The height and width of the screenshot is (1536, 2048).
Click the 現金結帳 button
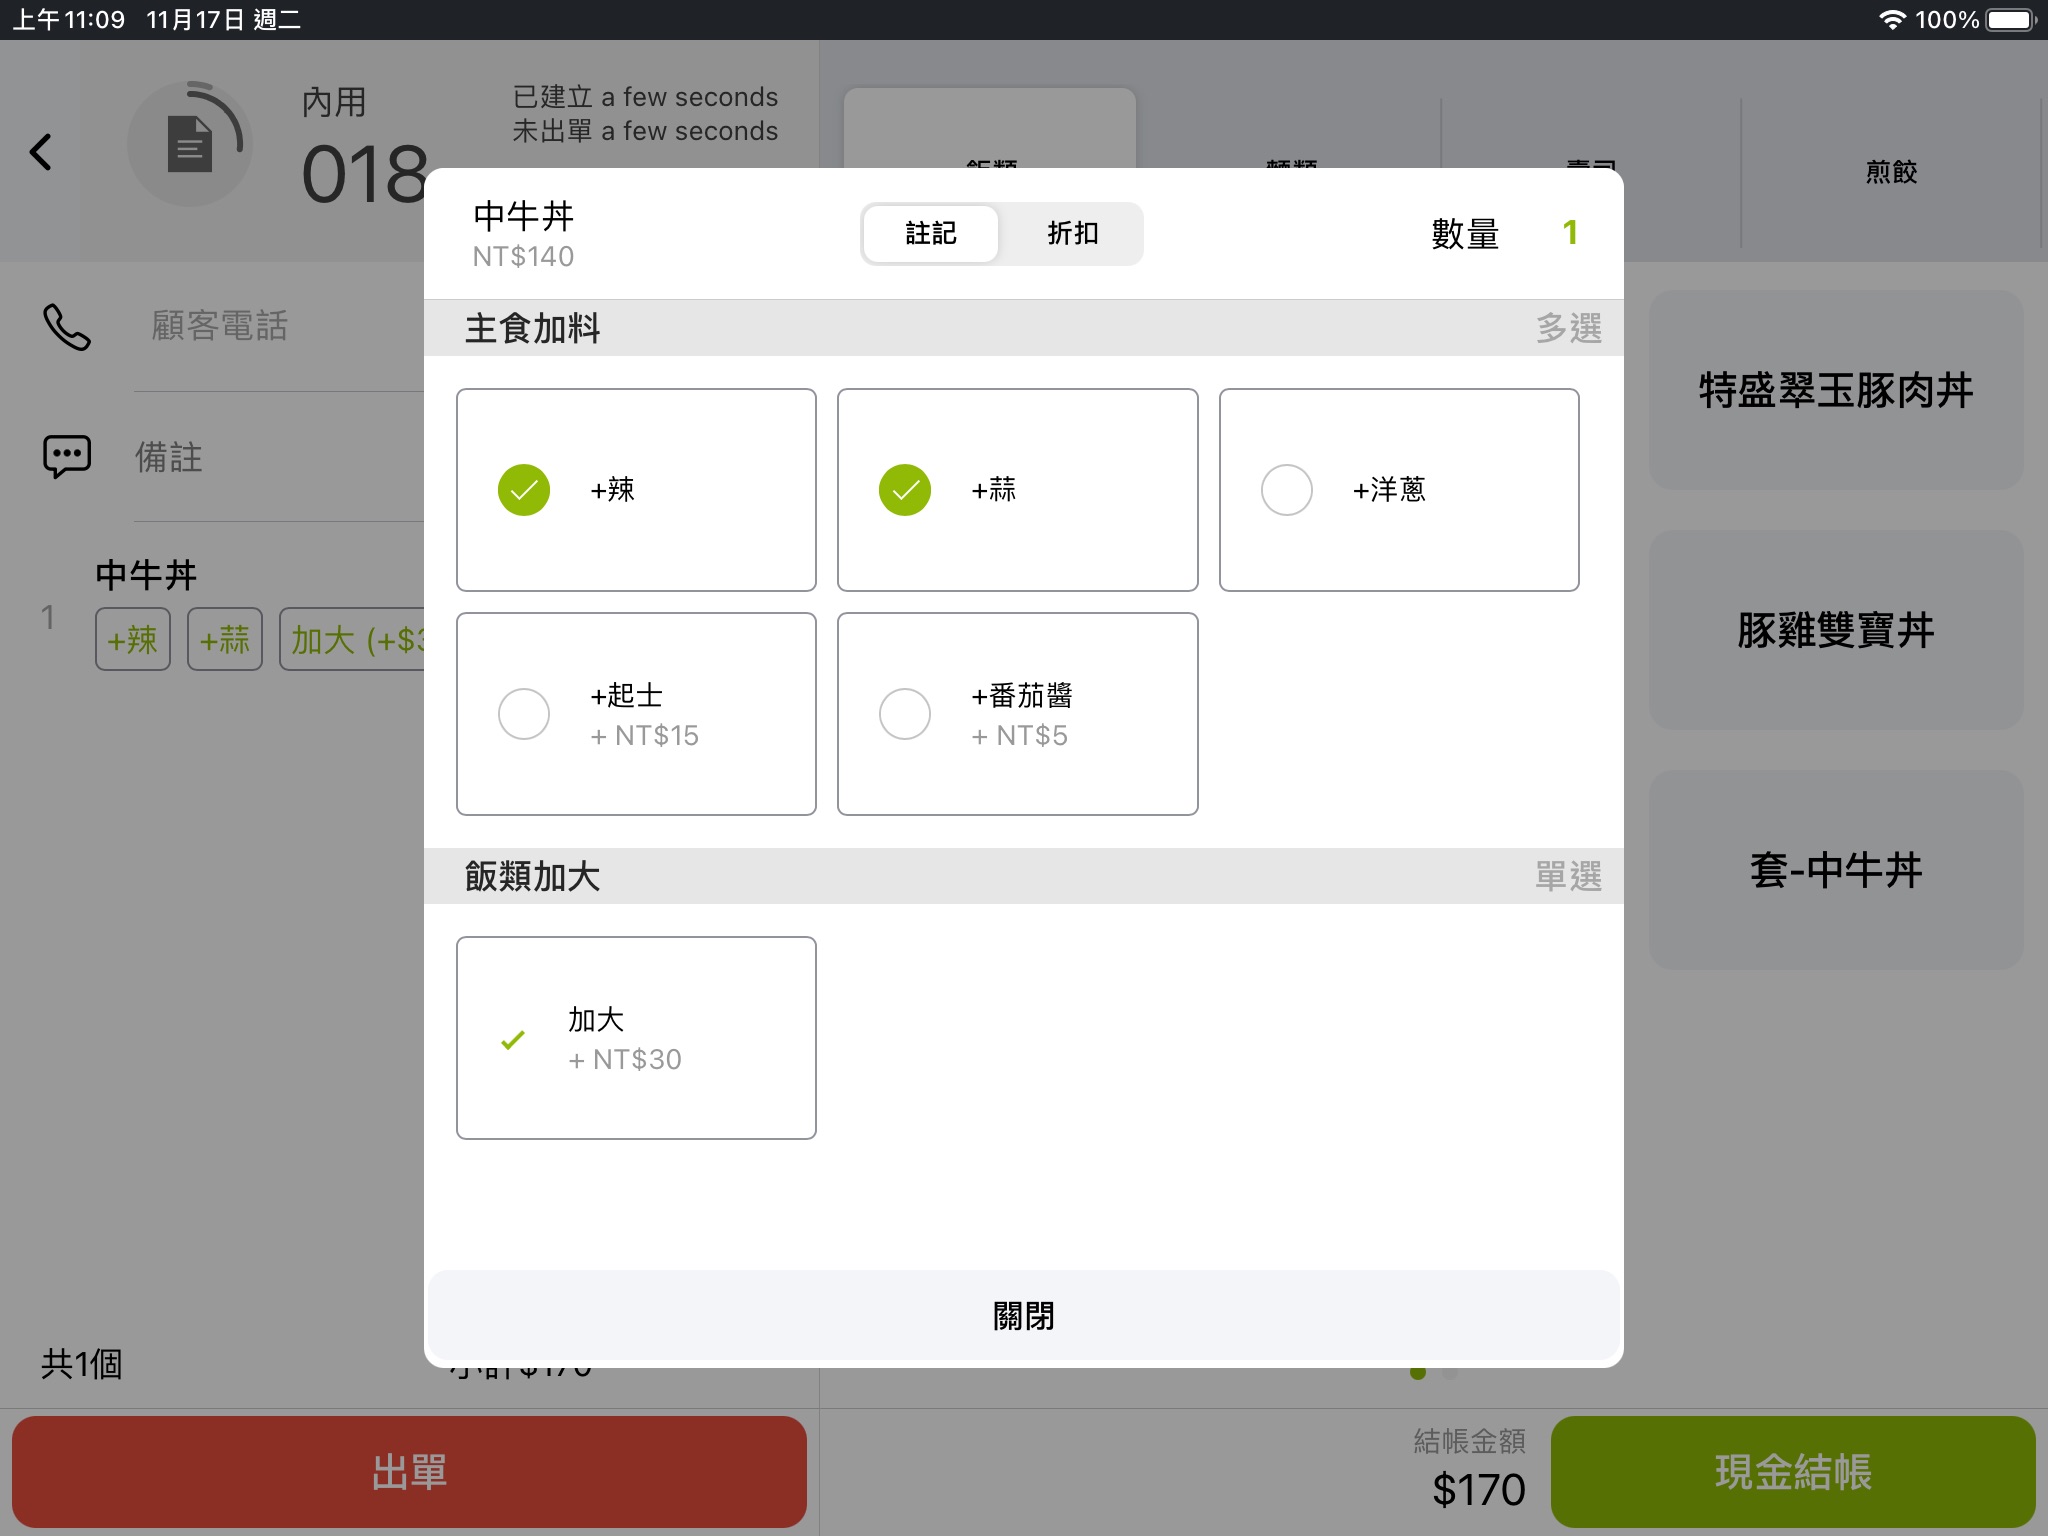(x=1793, y=1472)
